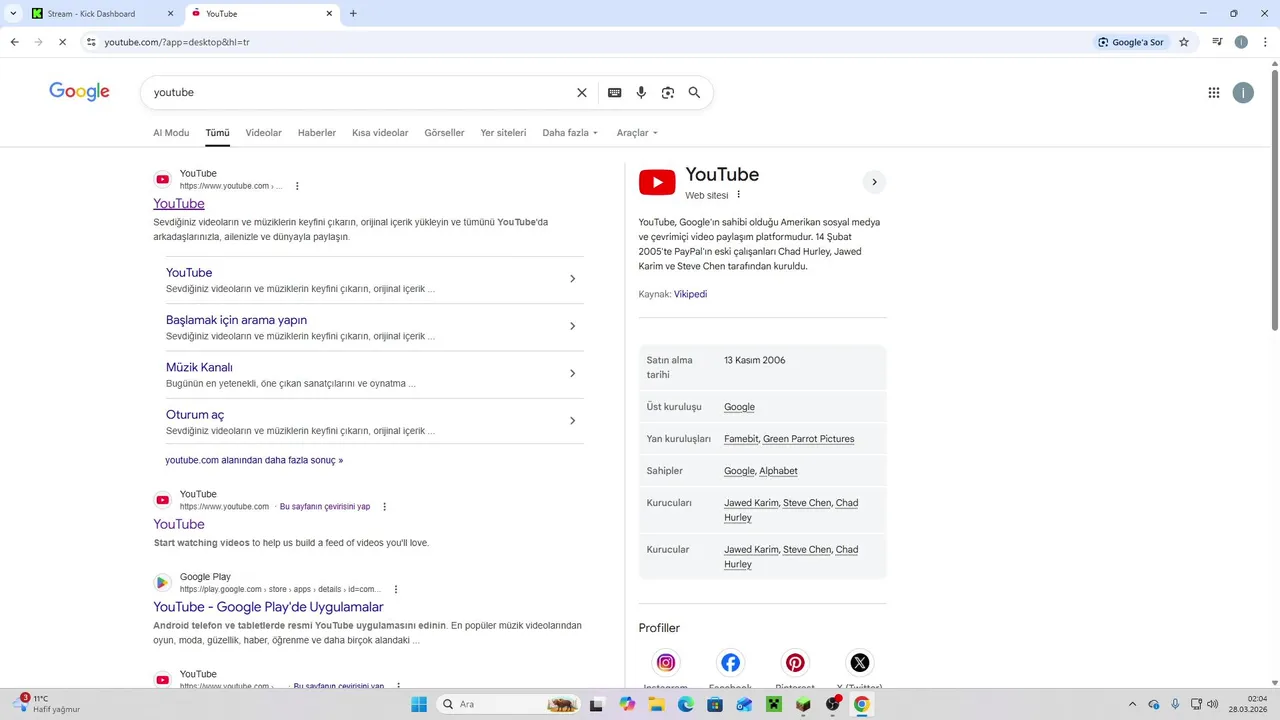Click the Google logo
This screenshot has height=720, width=1280.
pyautogui.click(x=79, y=92)
